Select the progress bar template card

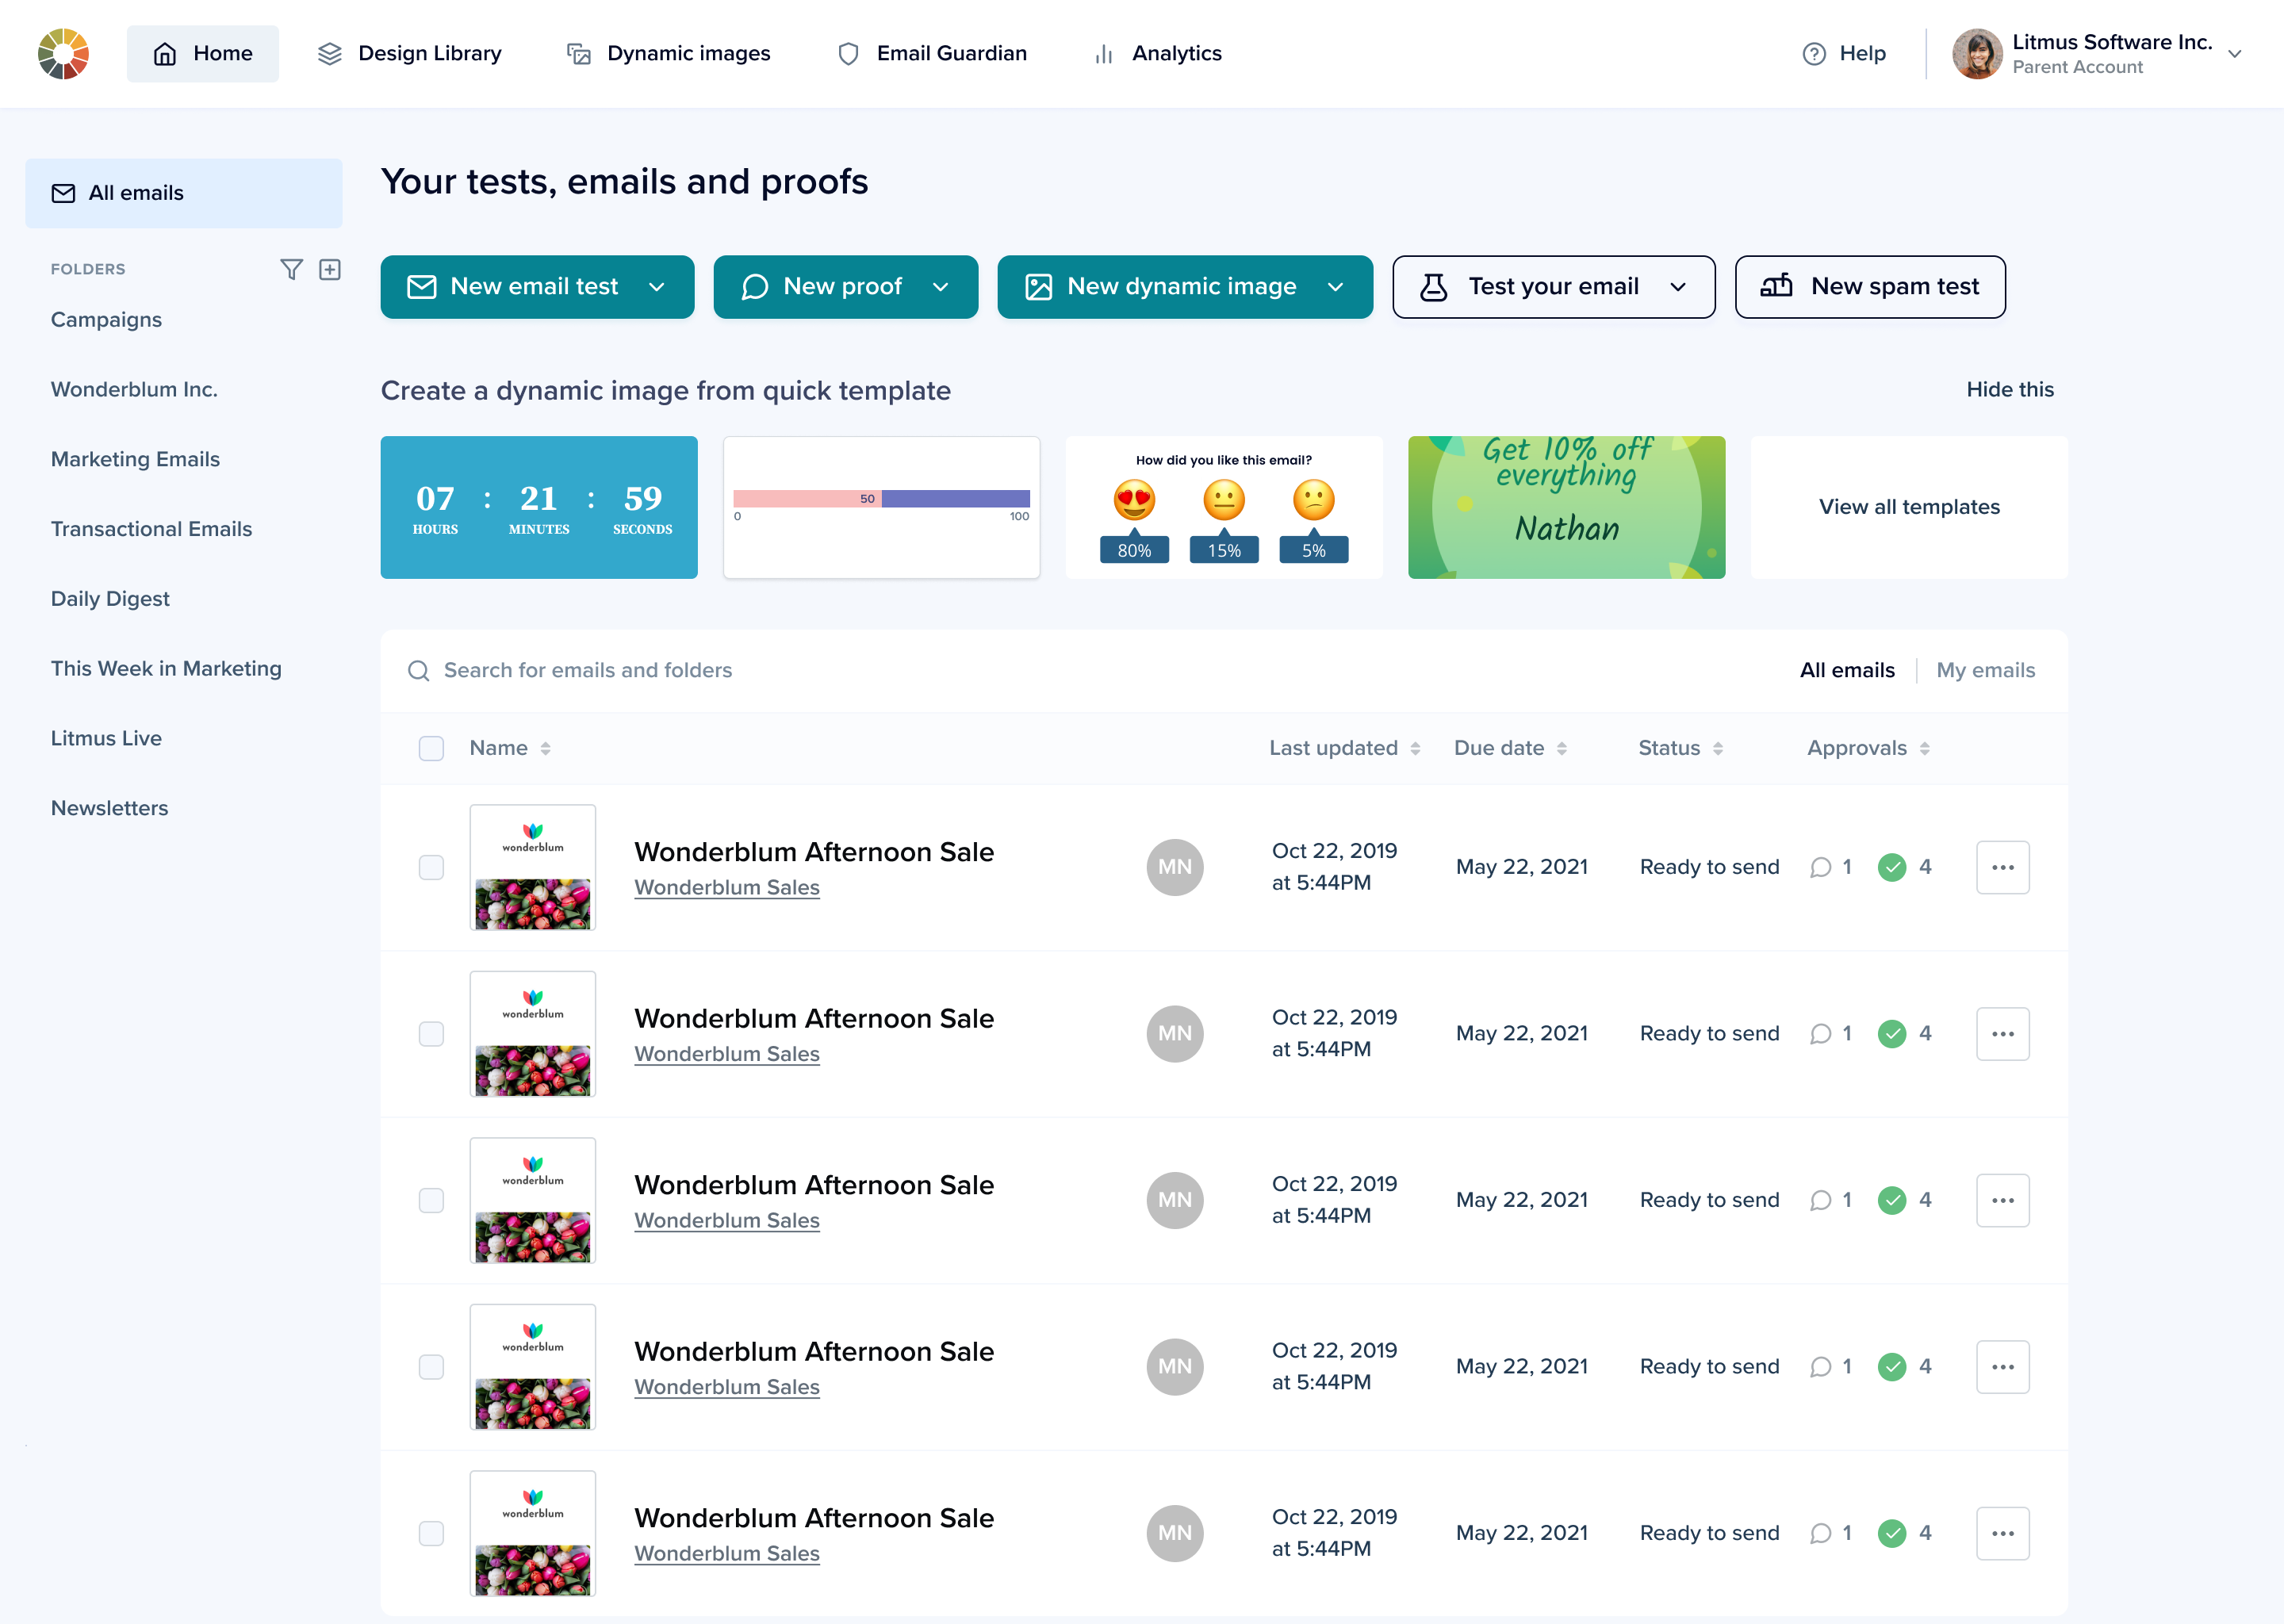click(x=881, y=507)
